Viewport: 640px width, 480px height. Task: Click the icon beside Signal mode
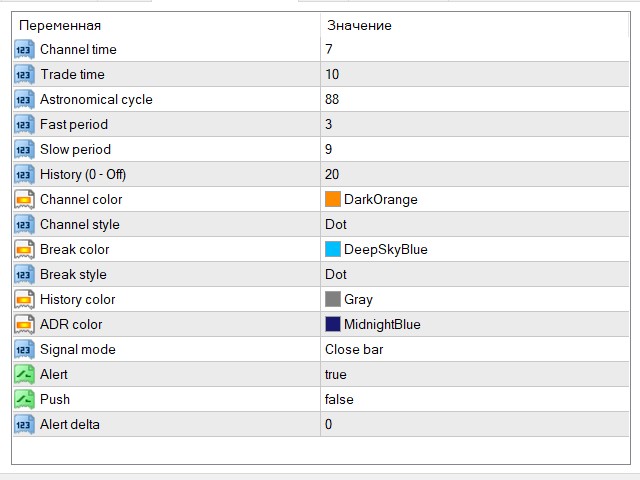[x=24, y=349]
